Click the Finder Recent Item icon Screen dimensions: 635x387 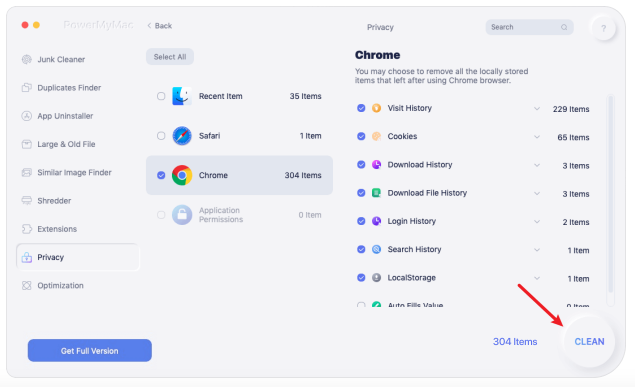pyautogui.click(x=182, y=96)
